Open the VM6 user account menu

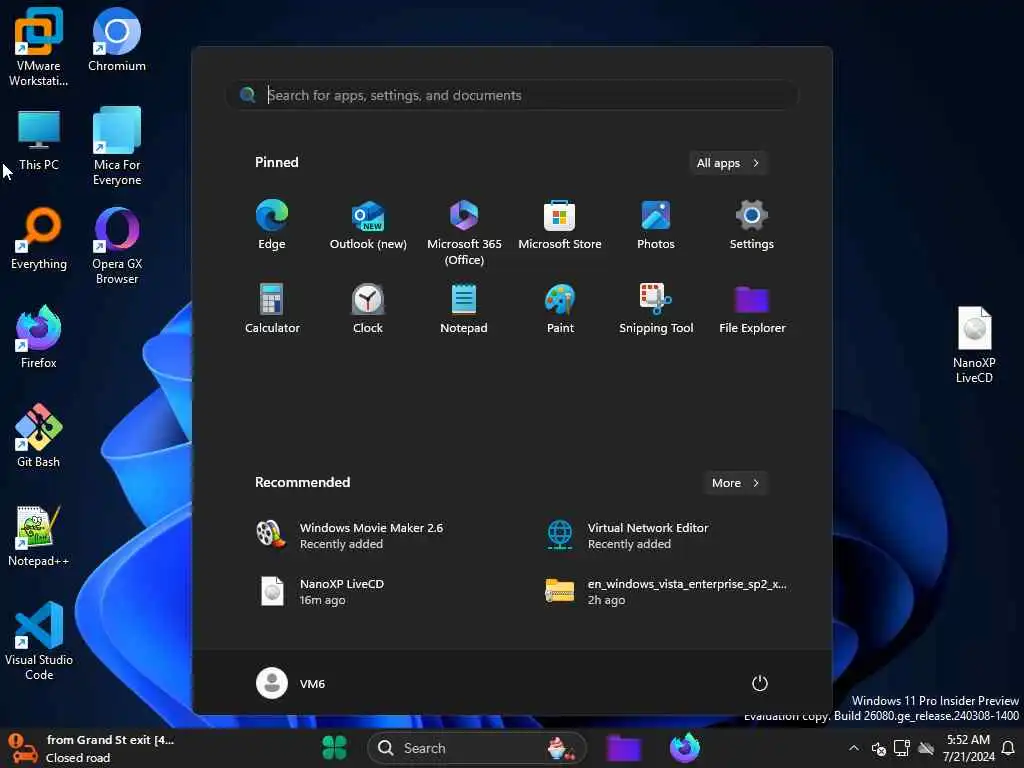[x=291, y=683]
